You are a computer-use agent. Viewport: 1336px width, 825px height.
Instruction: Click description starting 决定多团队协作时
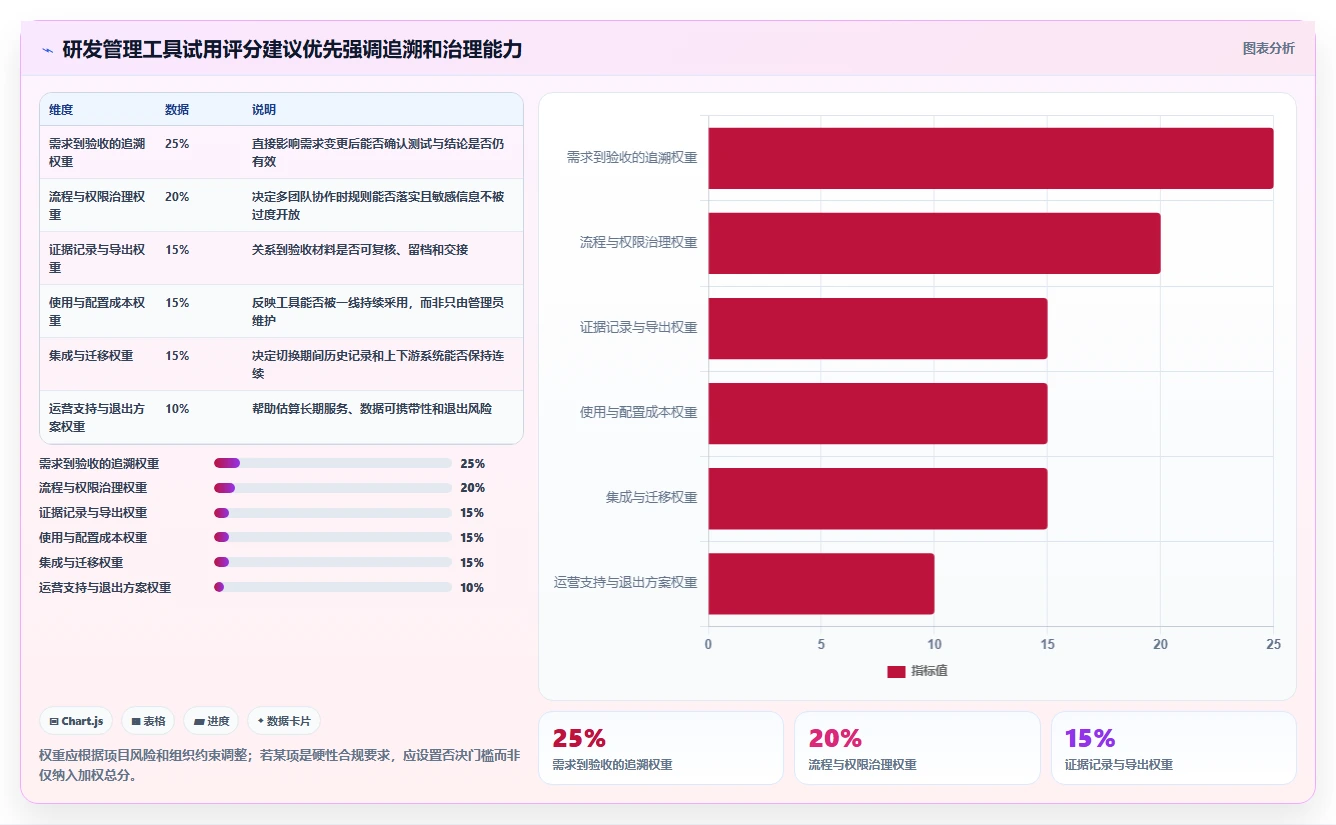378,206
